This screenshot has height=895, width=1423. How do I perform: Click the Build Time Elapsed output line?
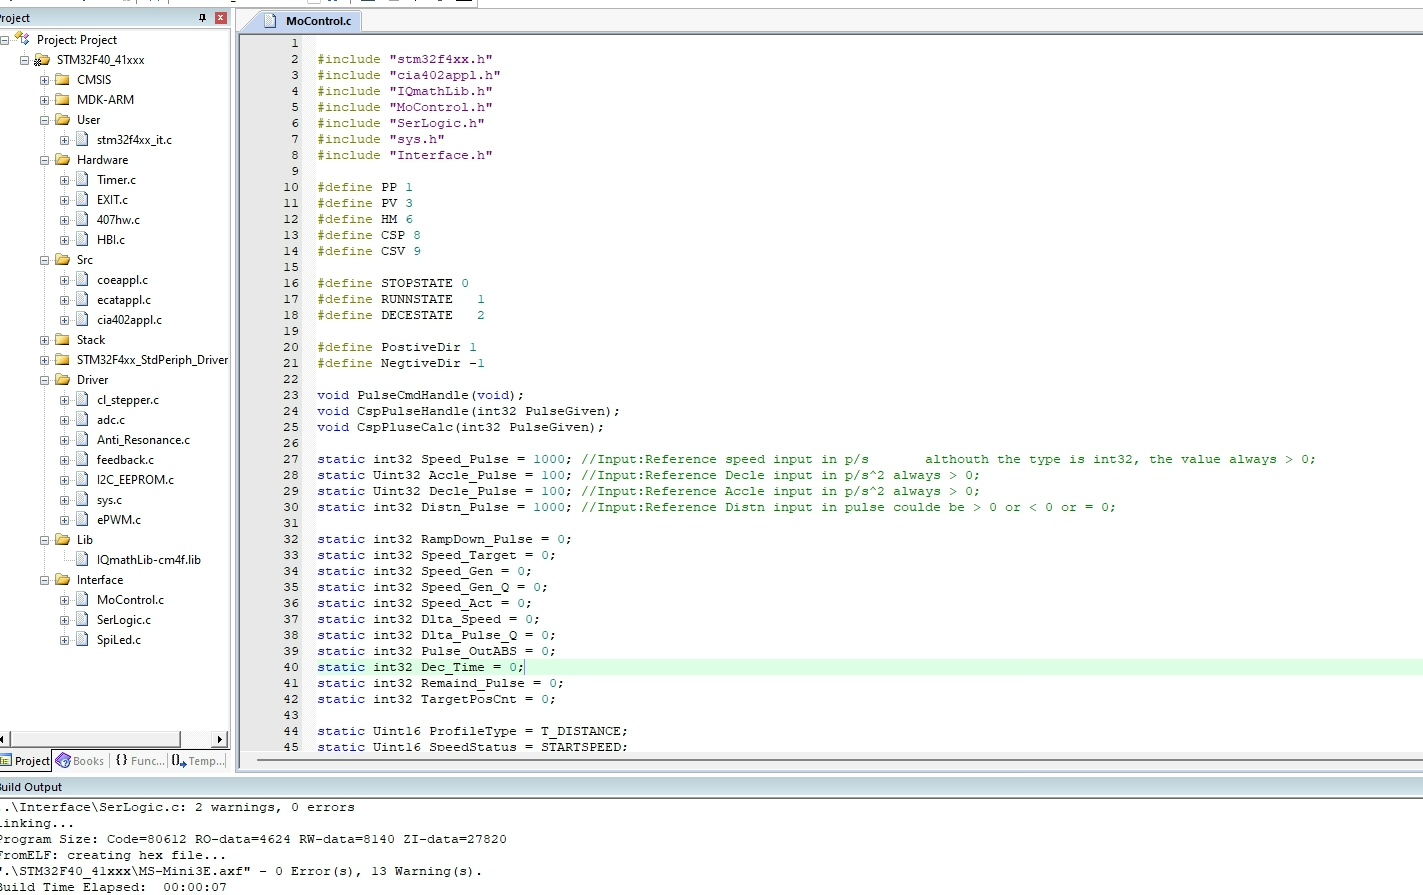tap(113, 887)
